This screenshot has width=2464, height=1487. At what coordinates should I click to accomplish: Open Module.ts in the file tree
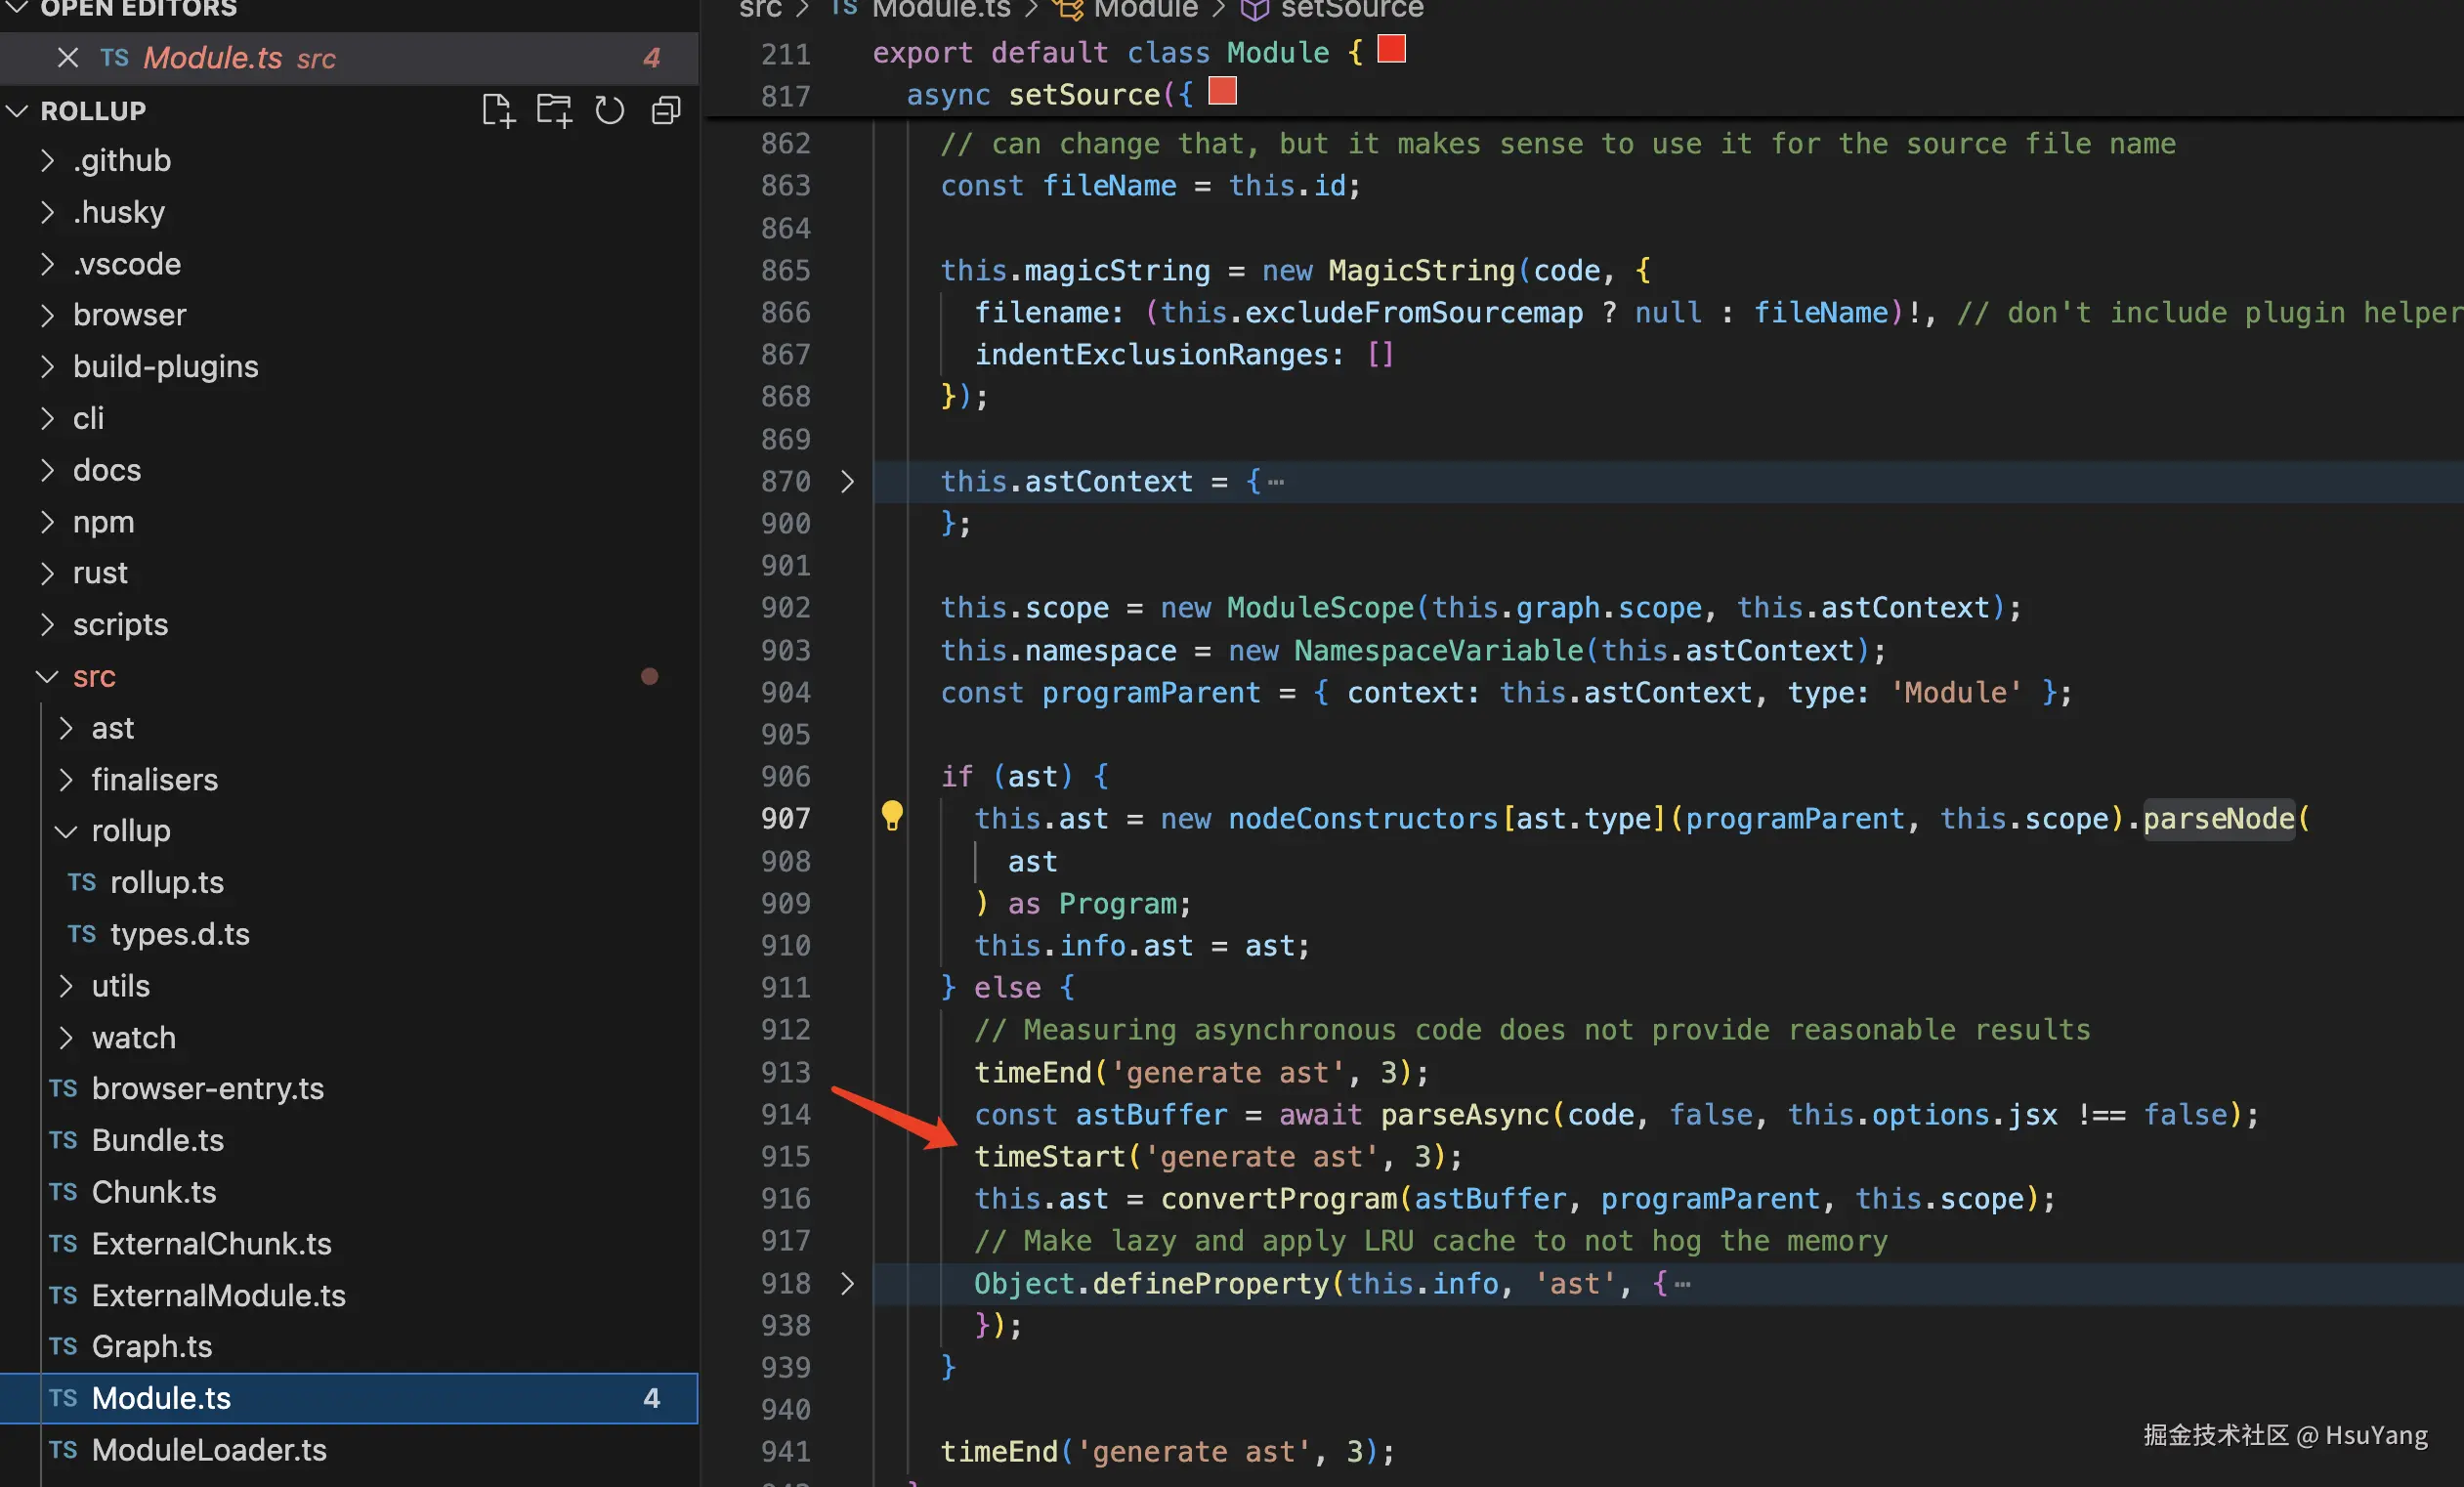point(160,1398)
